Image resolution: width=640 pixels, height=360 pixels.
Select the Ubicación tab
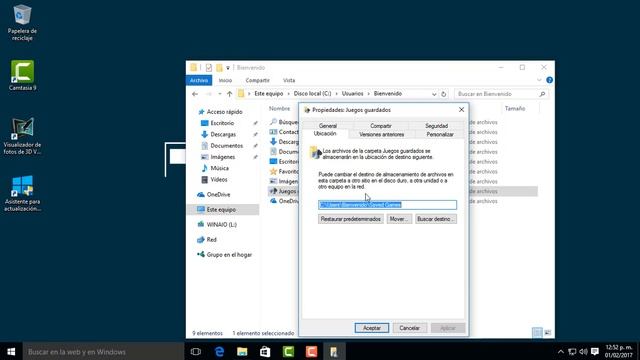click(x=325, y=134)
